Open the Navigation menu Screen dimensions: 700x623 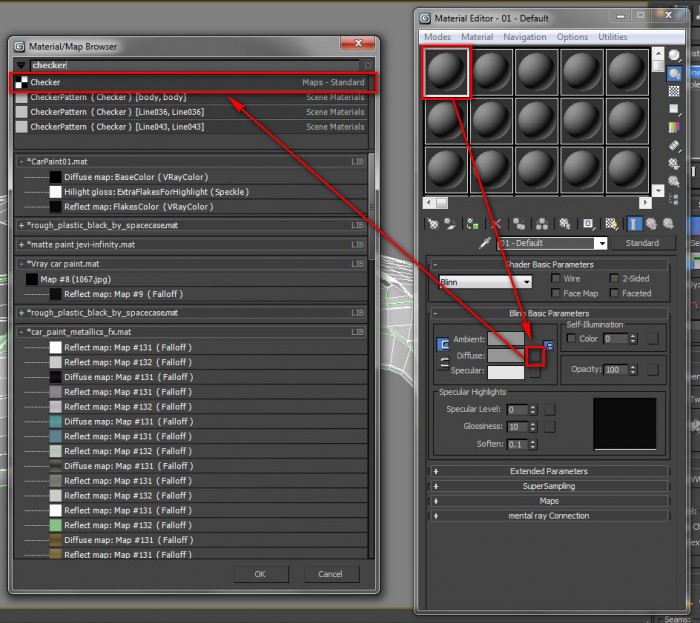click(524, 37)
